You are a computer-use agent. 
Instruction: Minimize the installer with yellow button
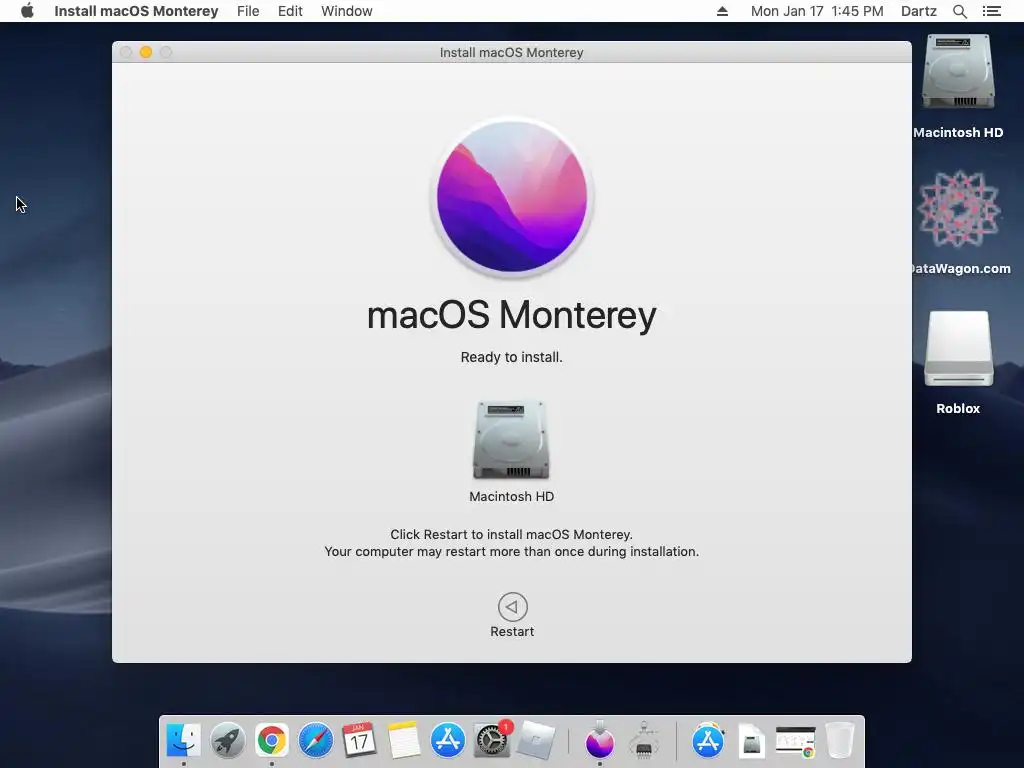146,52
